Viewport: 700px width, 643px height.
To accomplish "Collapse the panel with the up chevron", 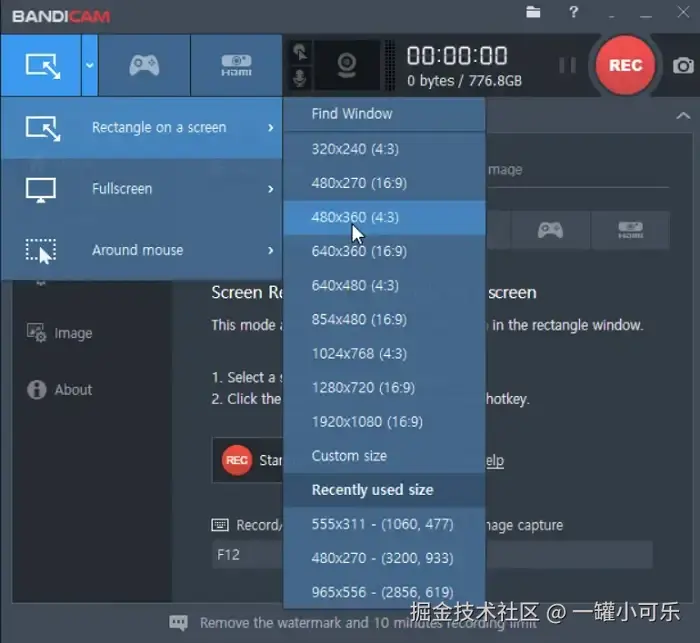I will pos(683,116).
